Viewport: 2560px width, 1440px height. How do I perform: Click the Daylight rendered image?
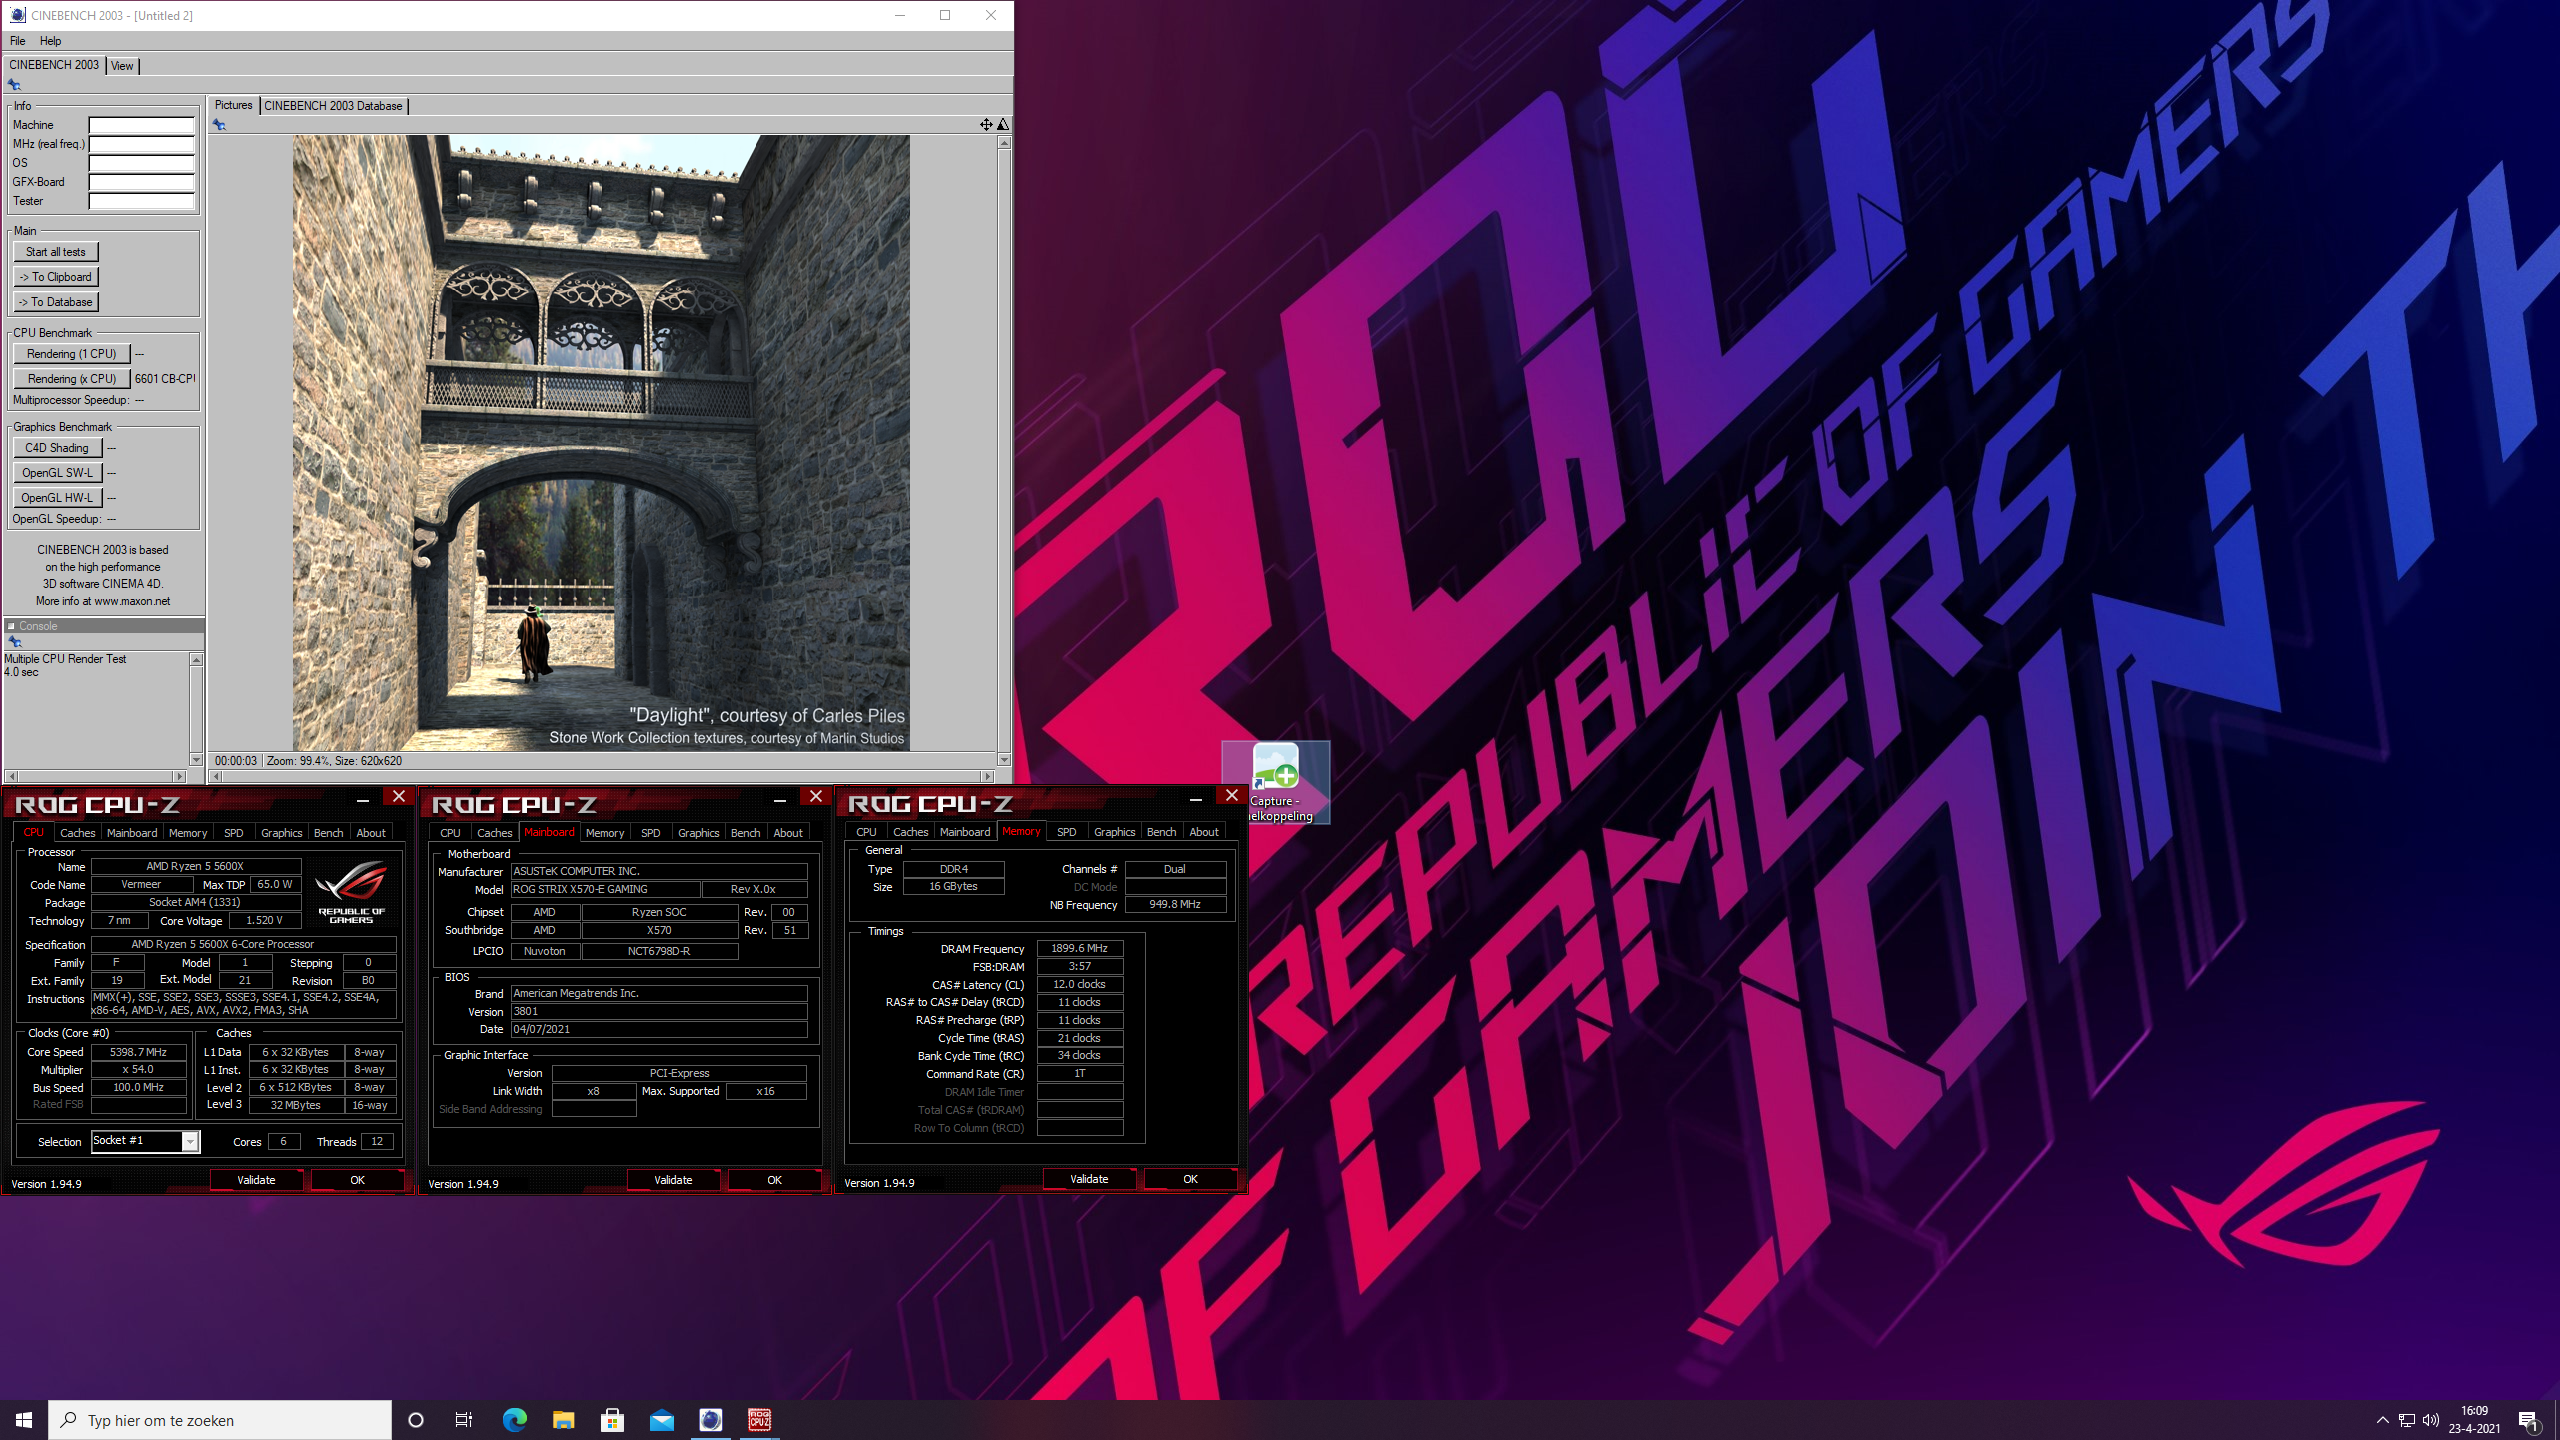pyautogui.click(x=601, y=443)
